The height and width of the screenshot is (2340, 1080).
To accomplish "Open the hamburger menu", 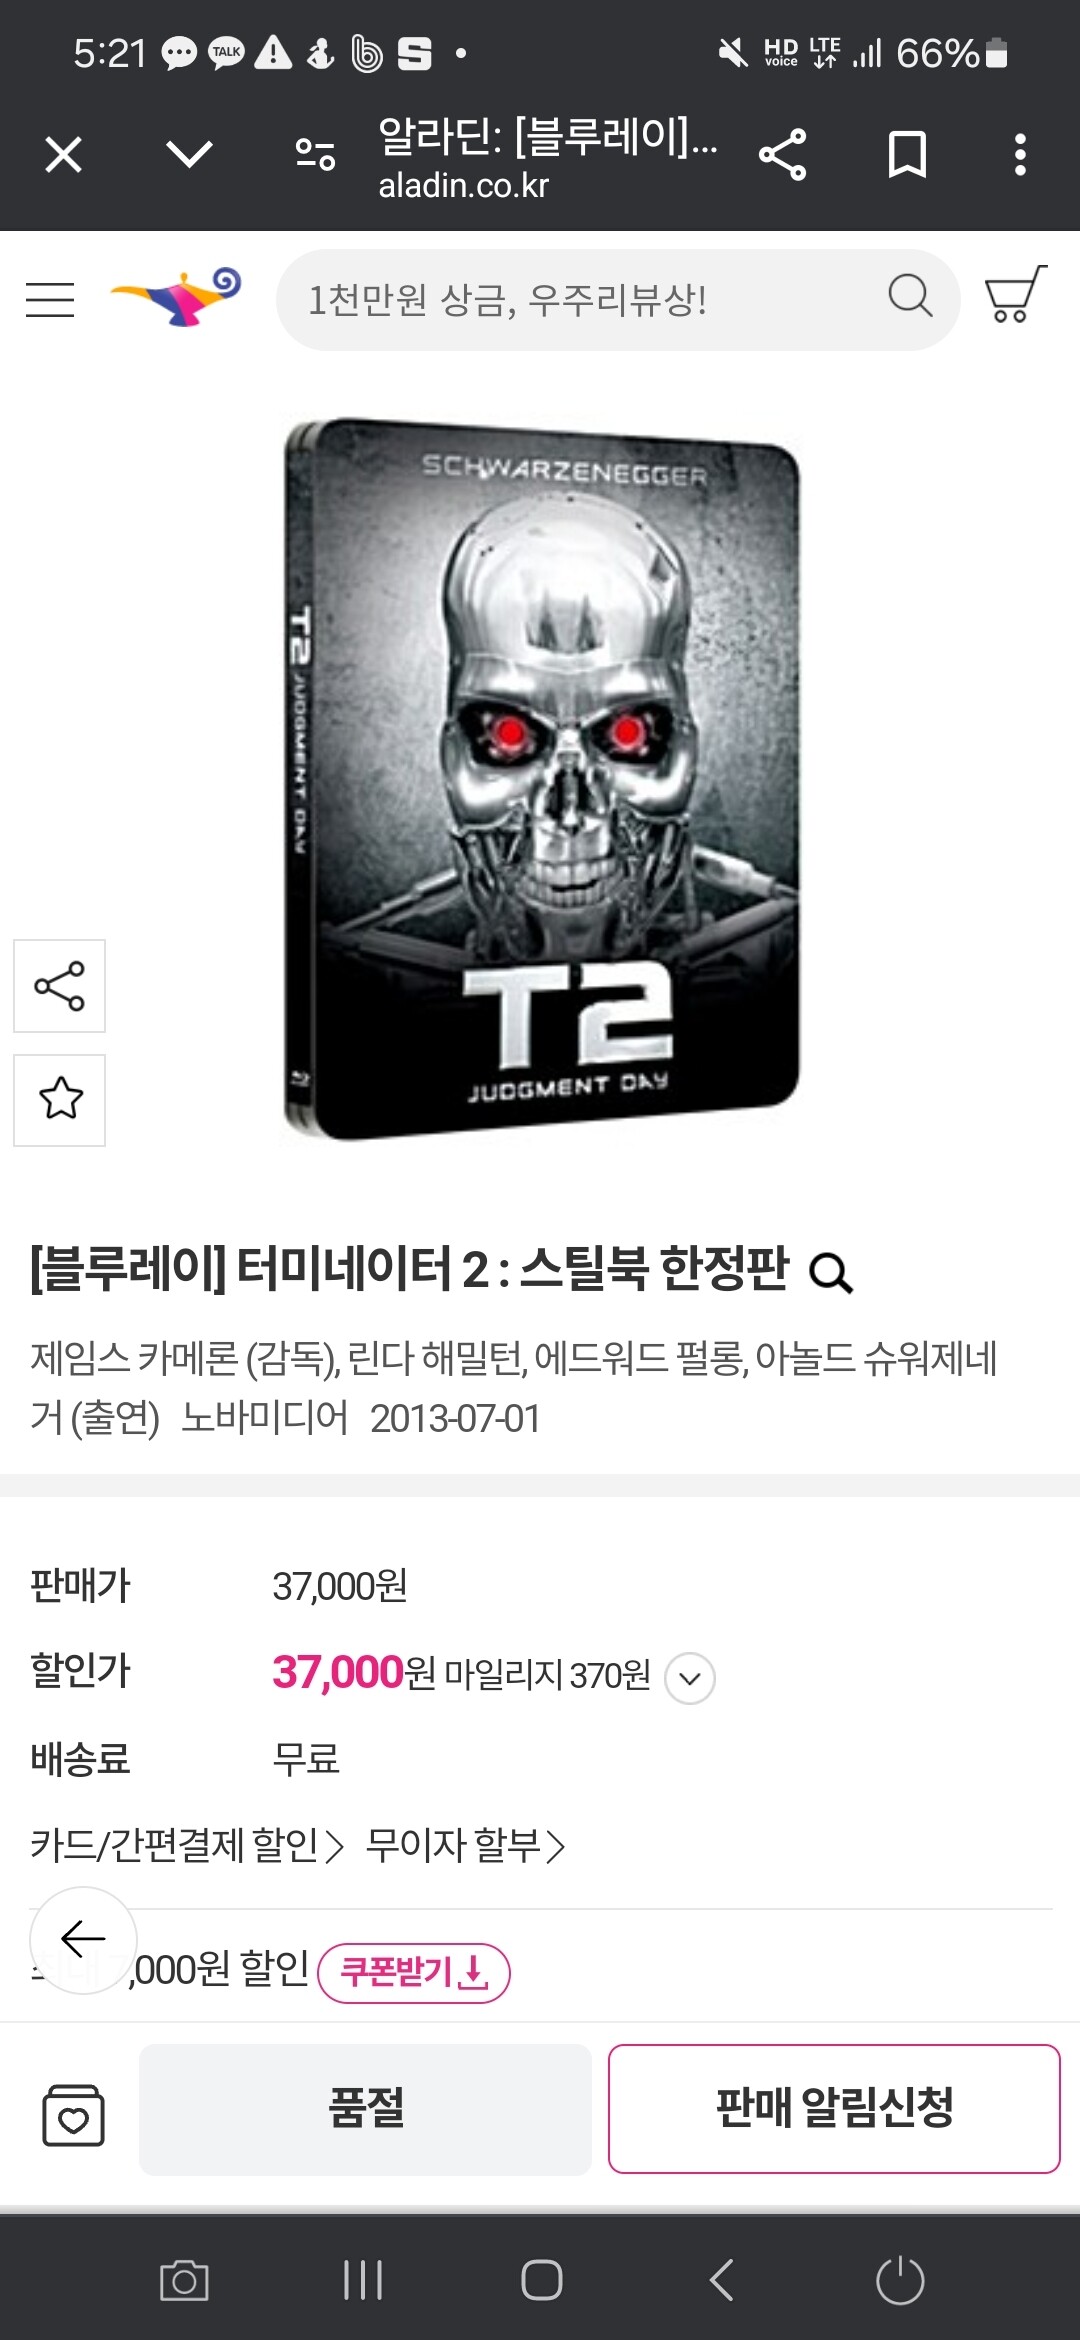I will click(x=50, y=299).
